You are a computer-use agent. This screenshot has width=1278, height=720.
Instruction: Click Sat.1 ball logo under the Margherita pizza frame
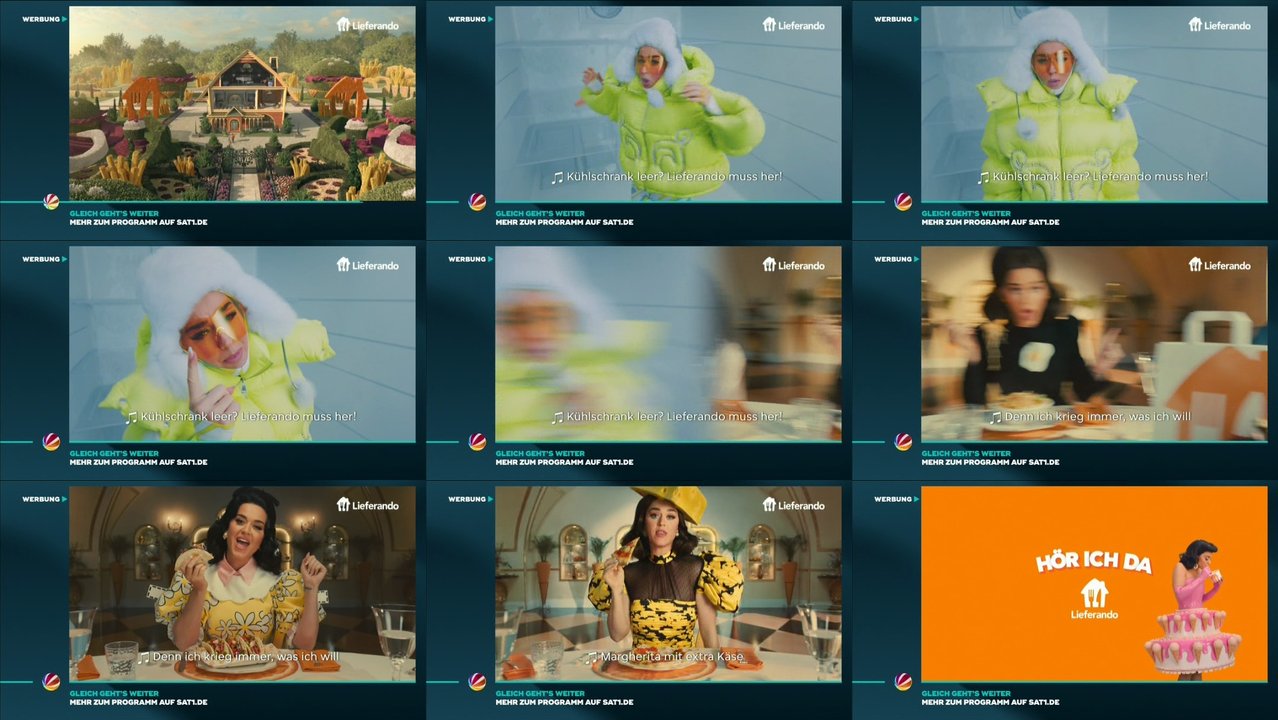point(478,681)
